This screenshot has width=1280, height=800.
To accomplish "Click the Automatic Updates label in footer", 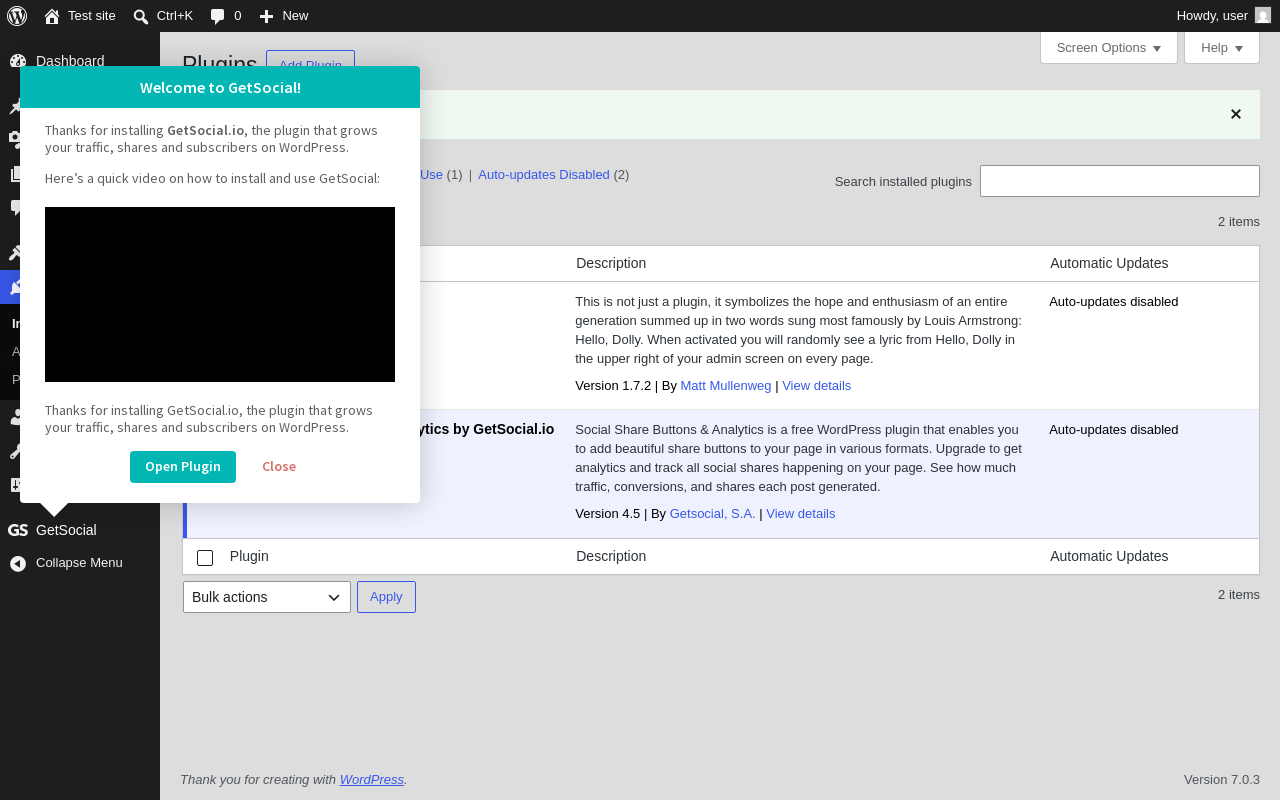I will 1109,556.
